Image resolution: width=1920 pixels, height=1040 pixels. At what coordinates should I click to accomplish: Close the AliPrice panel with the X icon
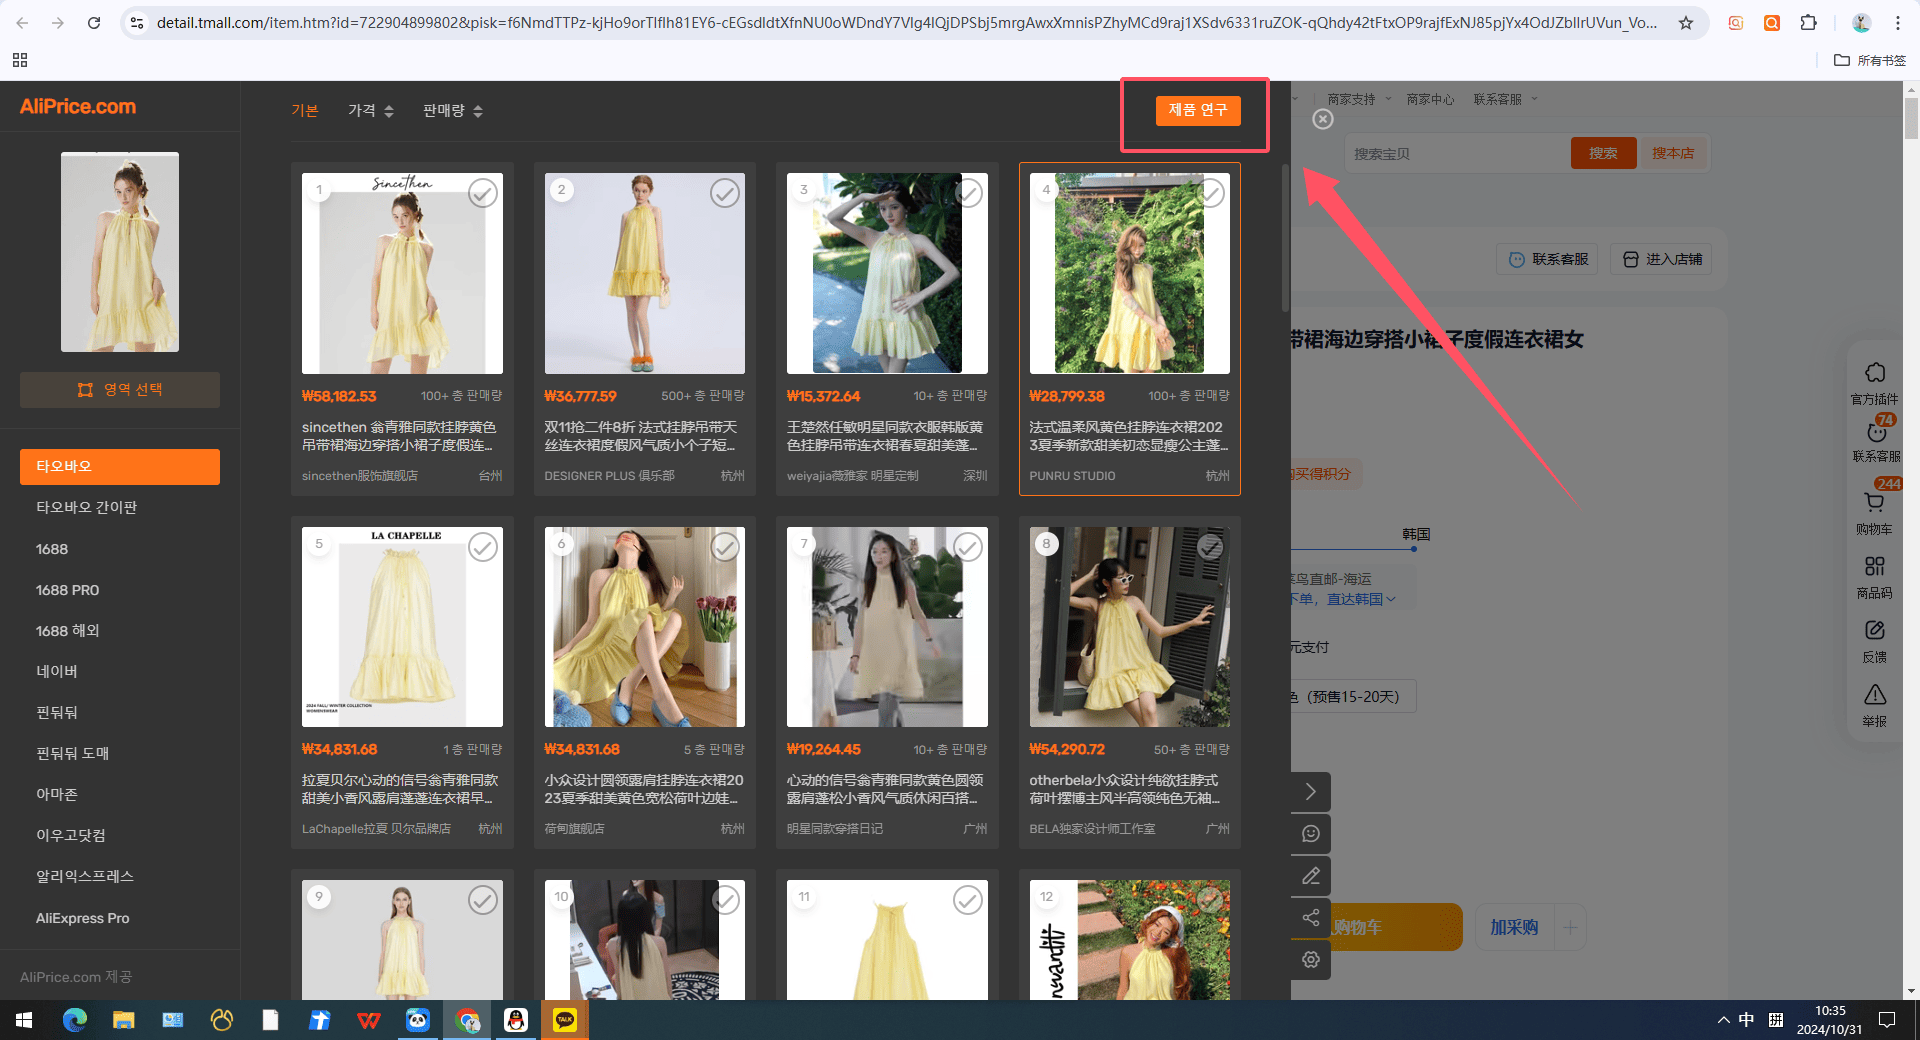click(1323, 119)
